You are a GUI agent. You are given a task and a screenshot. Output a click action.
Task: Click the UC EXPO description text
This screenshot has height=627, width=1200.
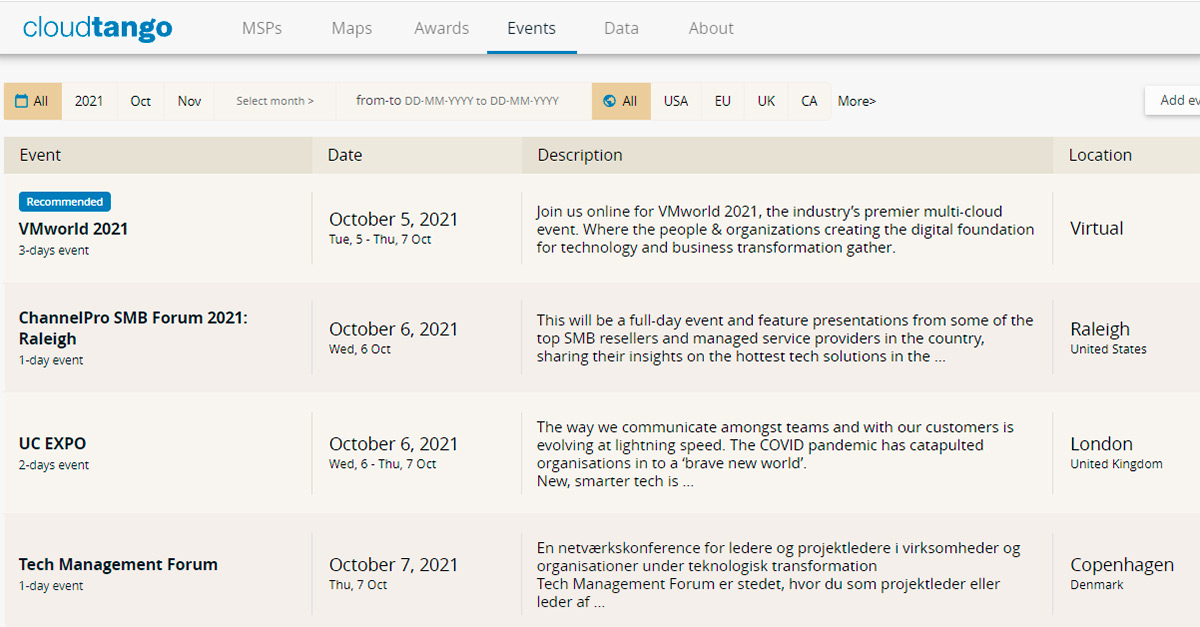coord(775,454)
